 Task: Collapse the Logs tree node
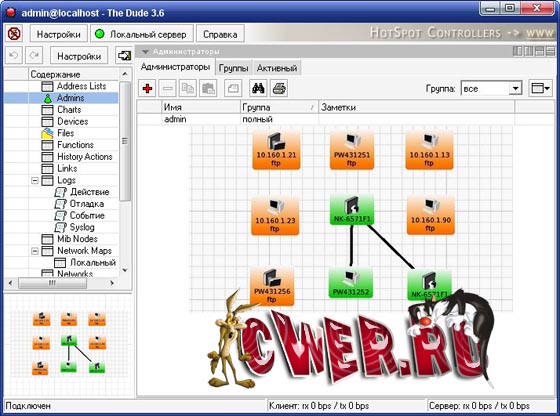35,180
